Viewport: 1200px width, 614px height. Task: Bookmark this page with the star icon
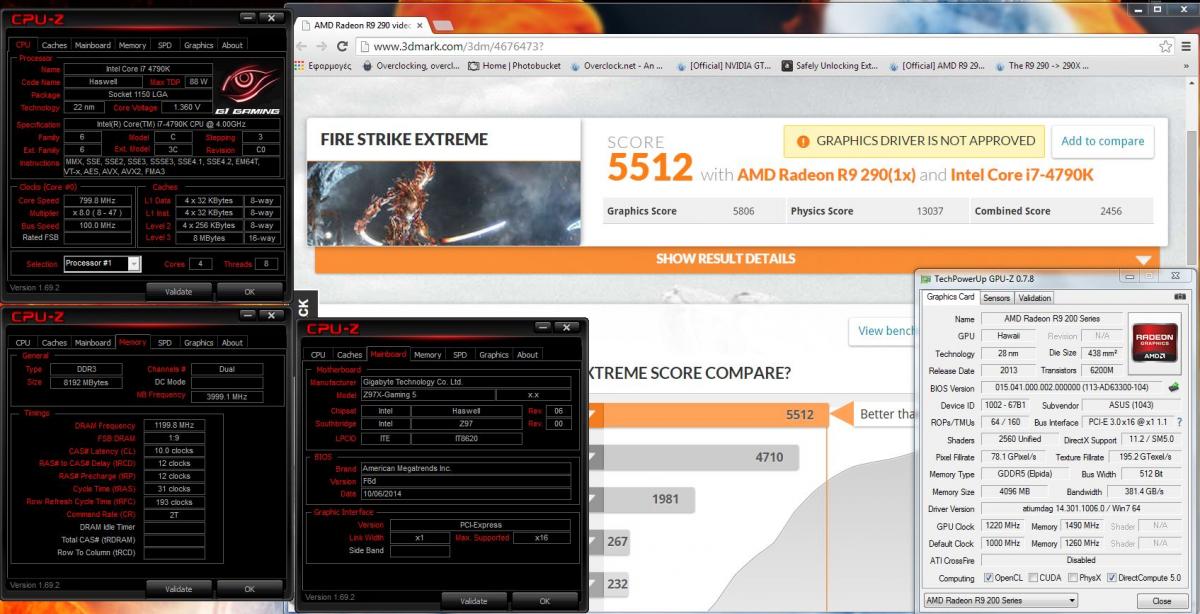(1165, 46)
